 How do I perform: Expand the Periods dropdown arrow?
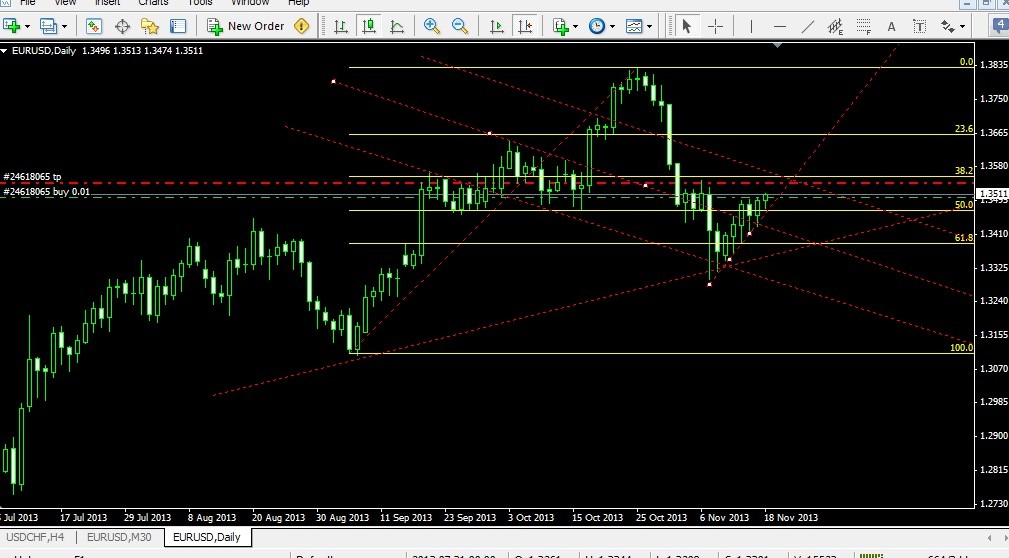click(612, 26)
